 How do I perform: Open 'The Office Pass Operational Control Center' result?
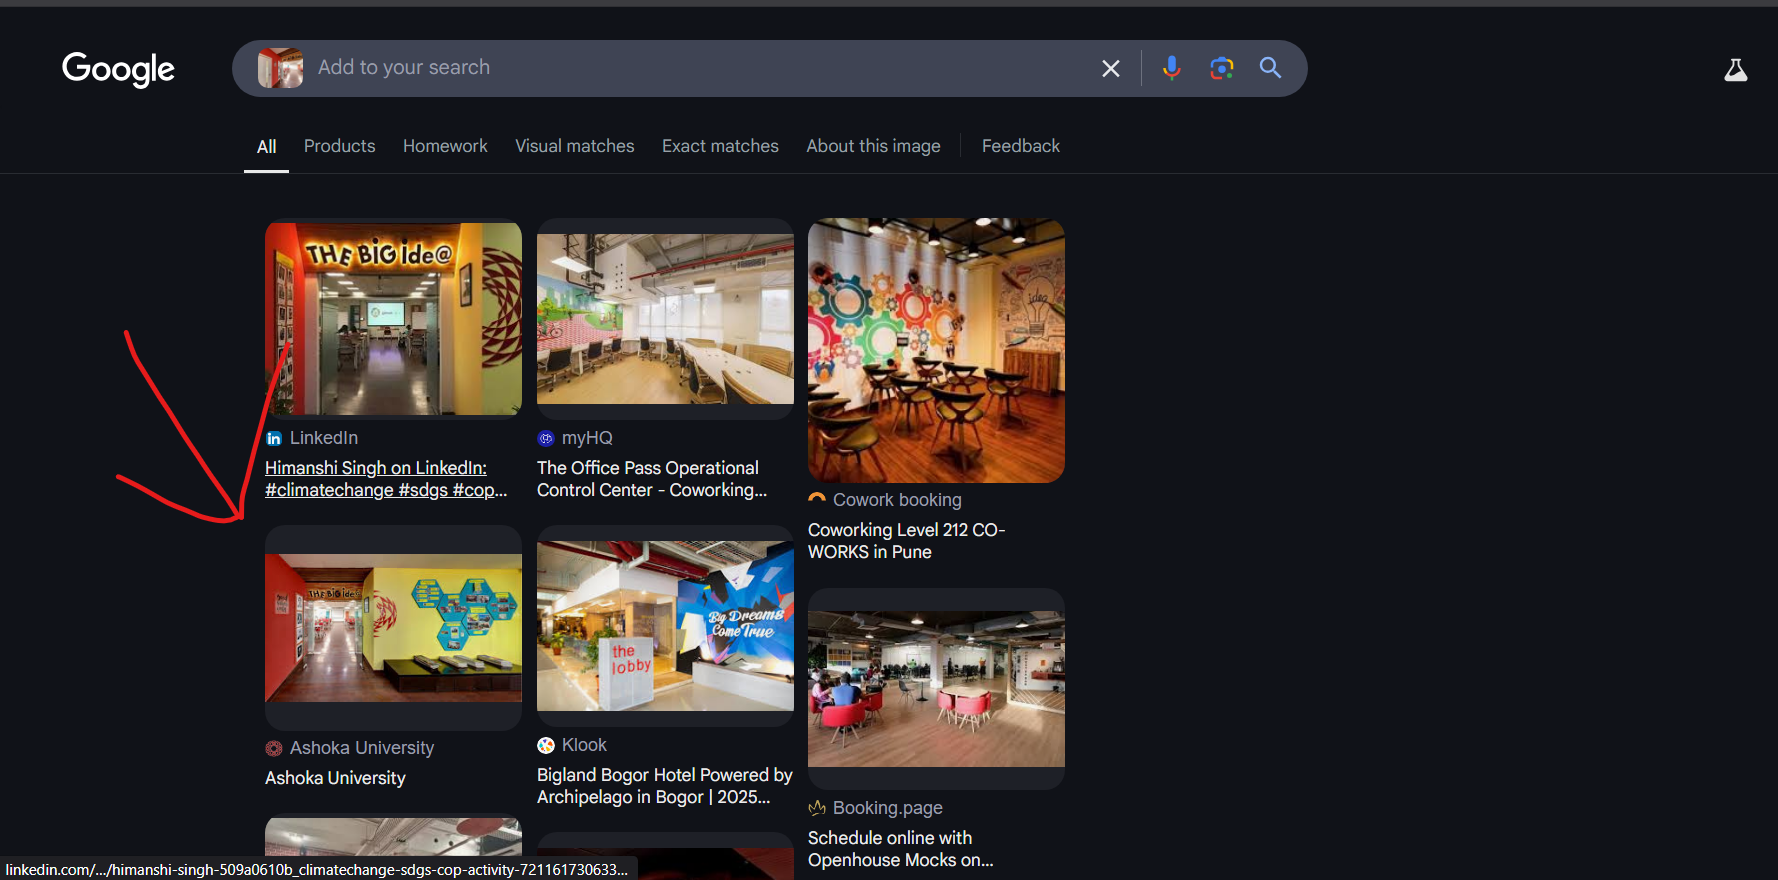click(652, 479)
